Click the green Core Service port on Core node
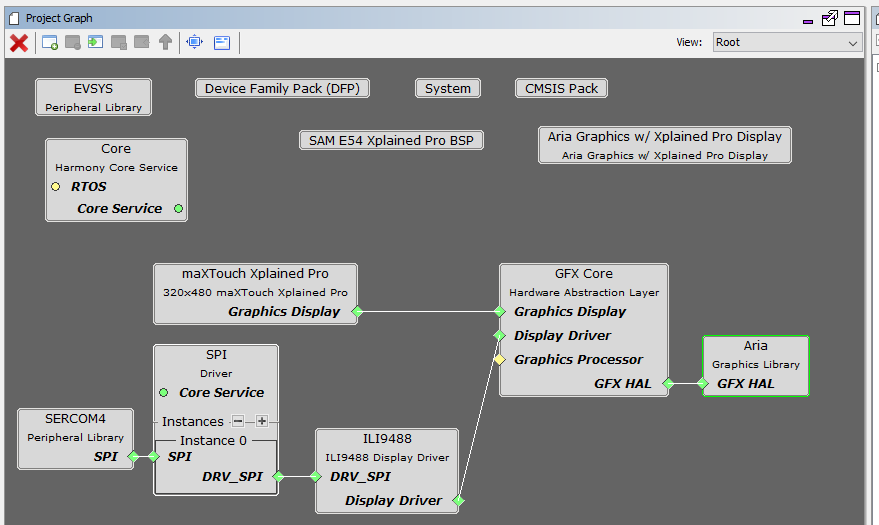The image size is (879, 525). [178, 208]
